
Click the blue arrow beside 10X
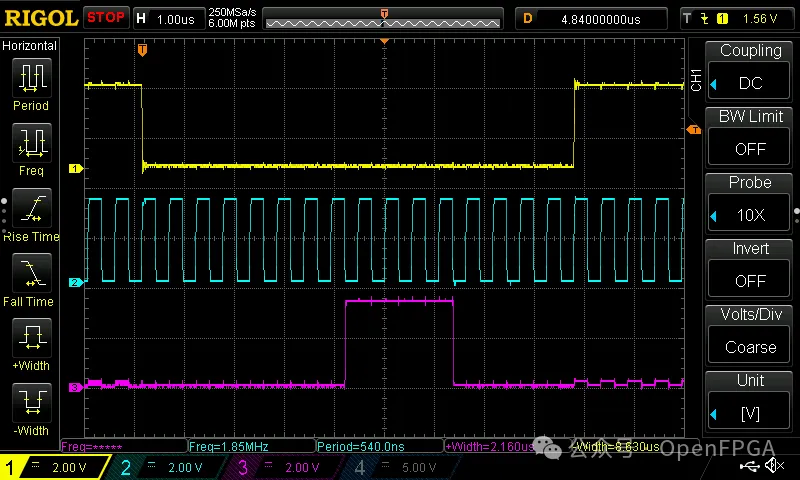[714, 216]
